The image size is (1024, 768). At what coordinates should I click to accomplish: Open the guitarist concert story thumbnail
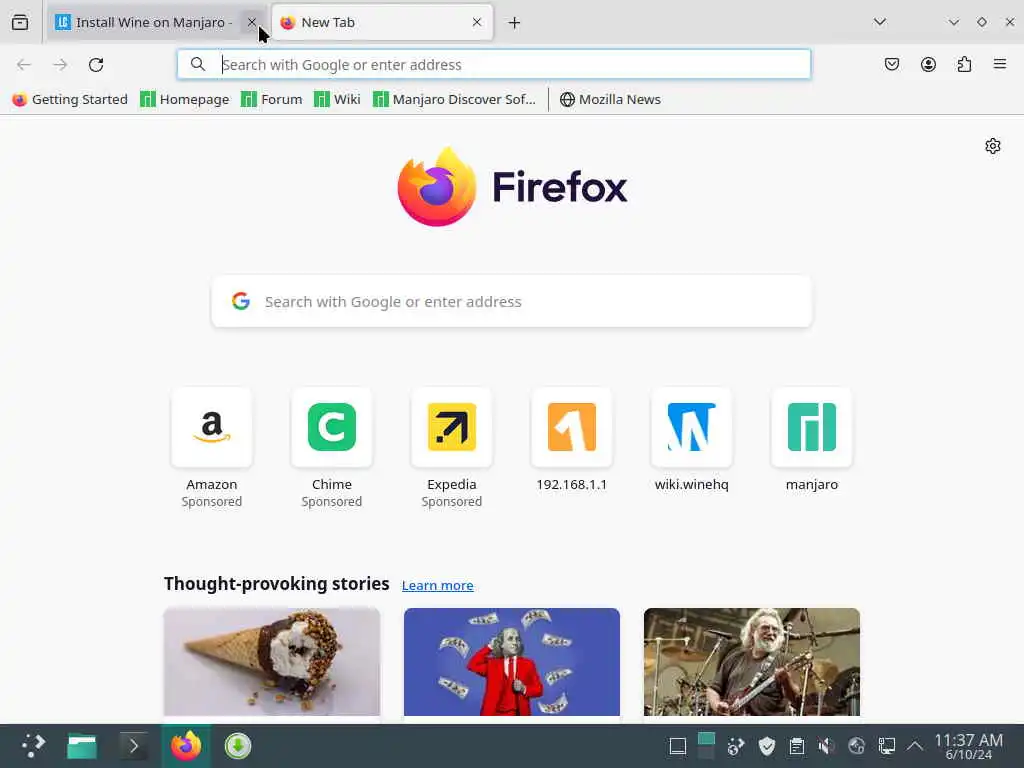752,662
